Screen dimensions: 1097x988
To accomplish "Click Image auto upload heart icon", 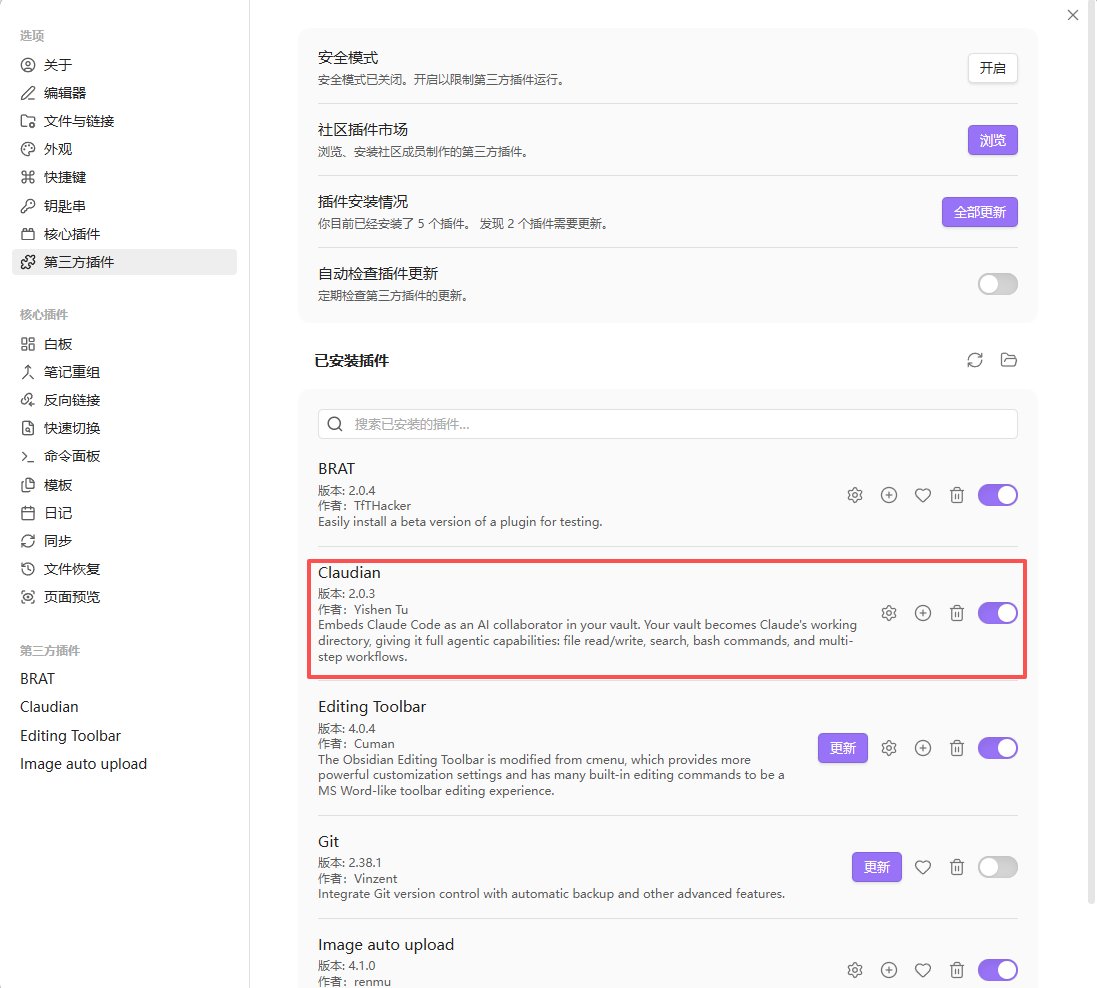I will (x=923, y=970).
